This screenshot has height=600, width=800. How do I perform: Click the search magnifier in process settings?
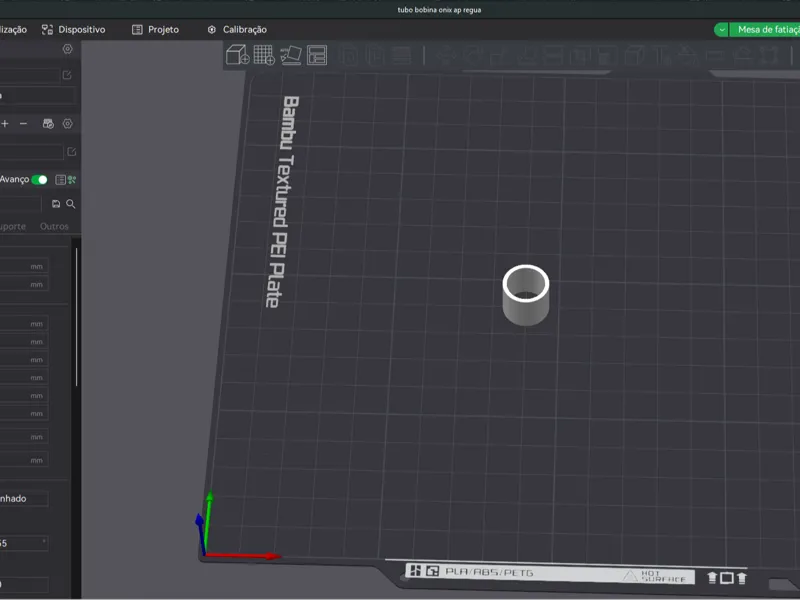pos(71,204)
